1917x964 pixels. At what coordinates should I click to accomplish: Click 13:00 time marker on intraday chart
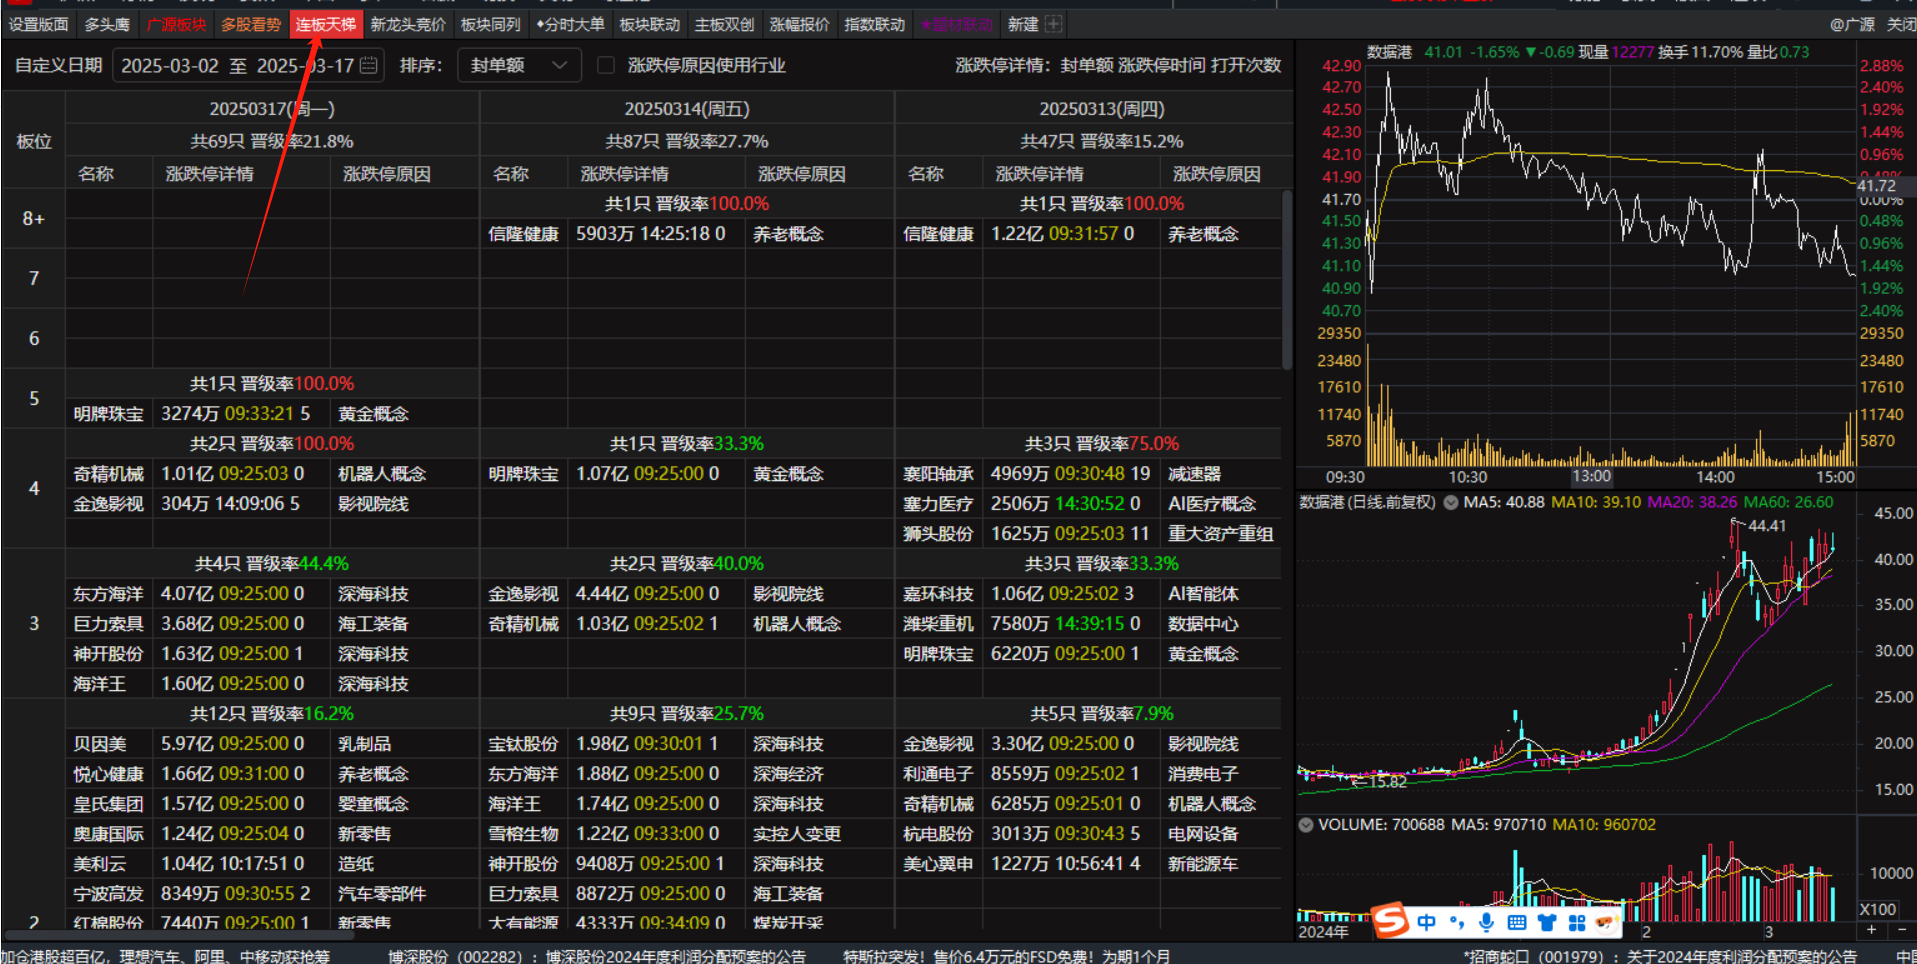1591,476
